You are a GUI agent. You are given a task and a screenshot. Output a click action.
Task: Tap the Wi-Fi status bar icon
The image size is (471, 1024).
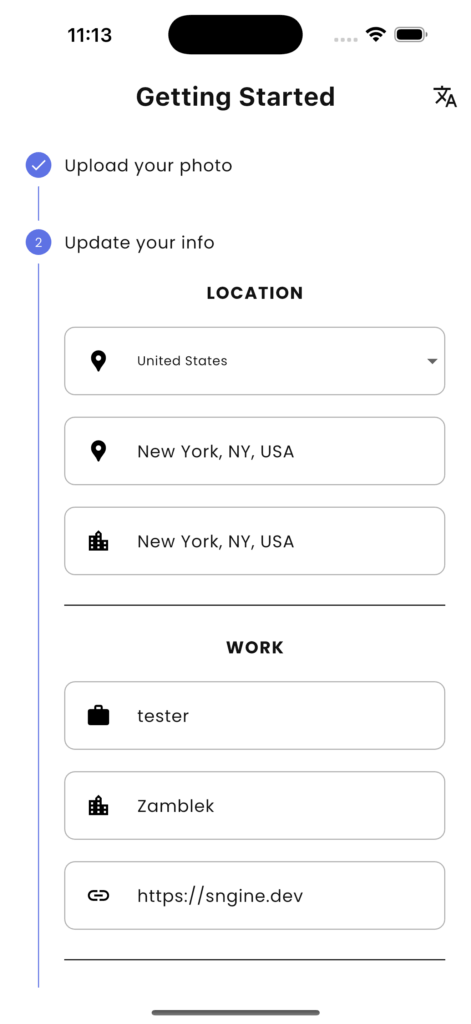[376, 35]
